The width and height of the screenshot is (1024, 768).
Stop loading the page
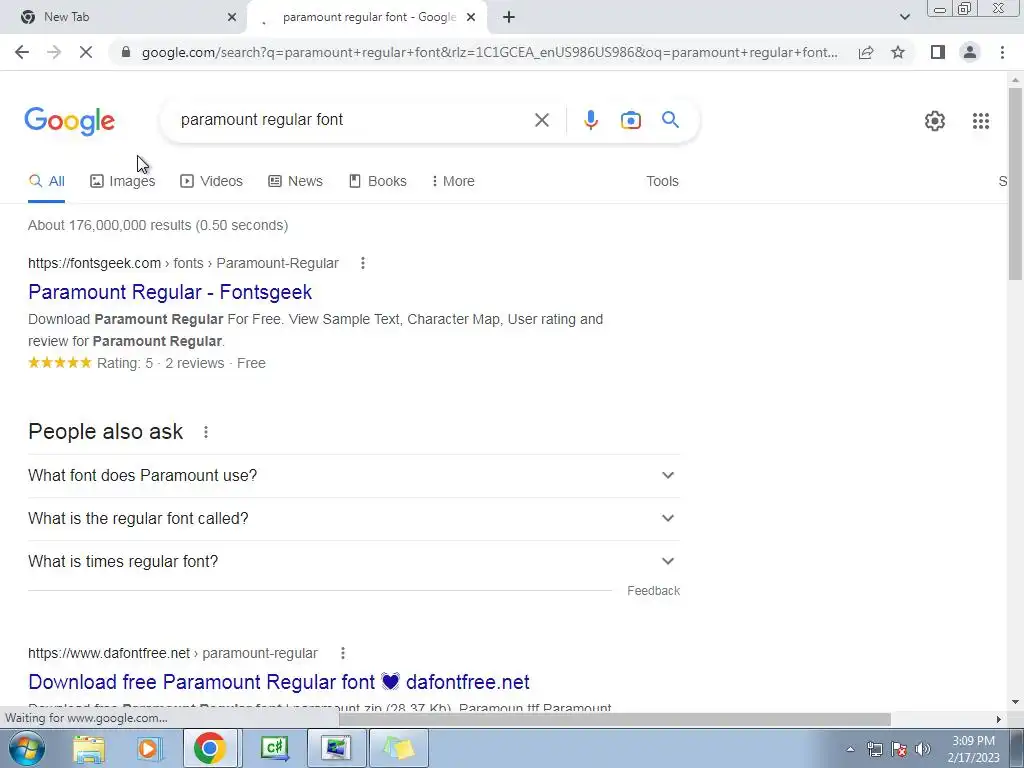(86, 52)
